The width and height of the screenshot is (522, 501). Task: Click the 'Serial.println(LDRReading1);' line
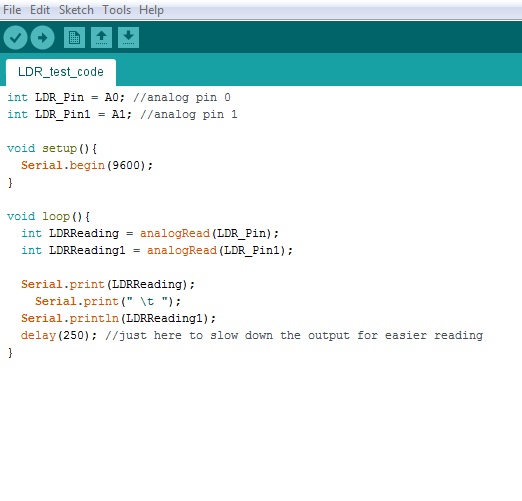[x=118, y=318]
